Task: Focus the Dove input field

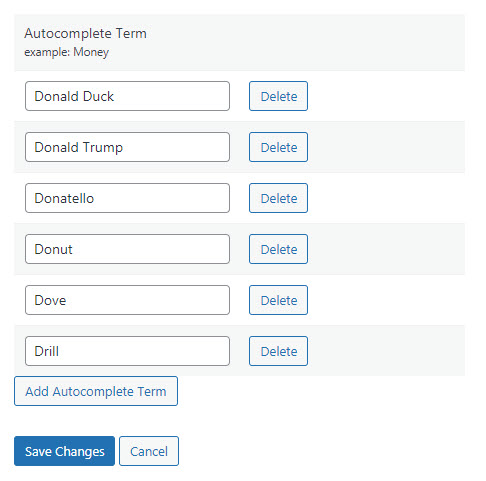Action: click(127, 300)
